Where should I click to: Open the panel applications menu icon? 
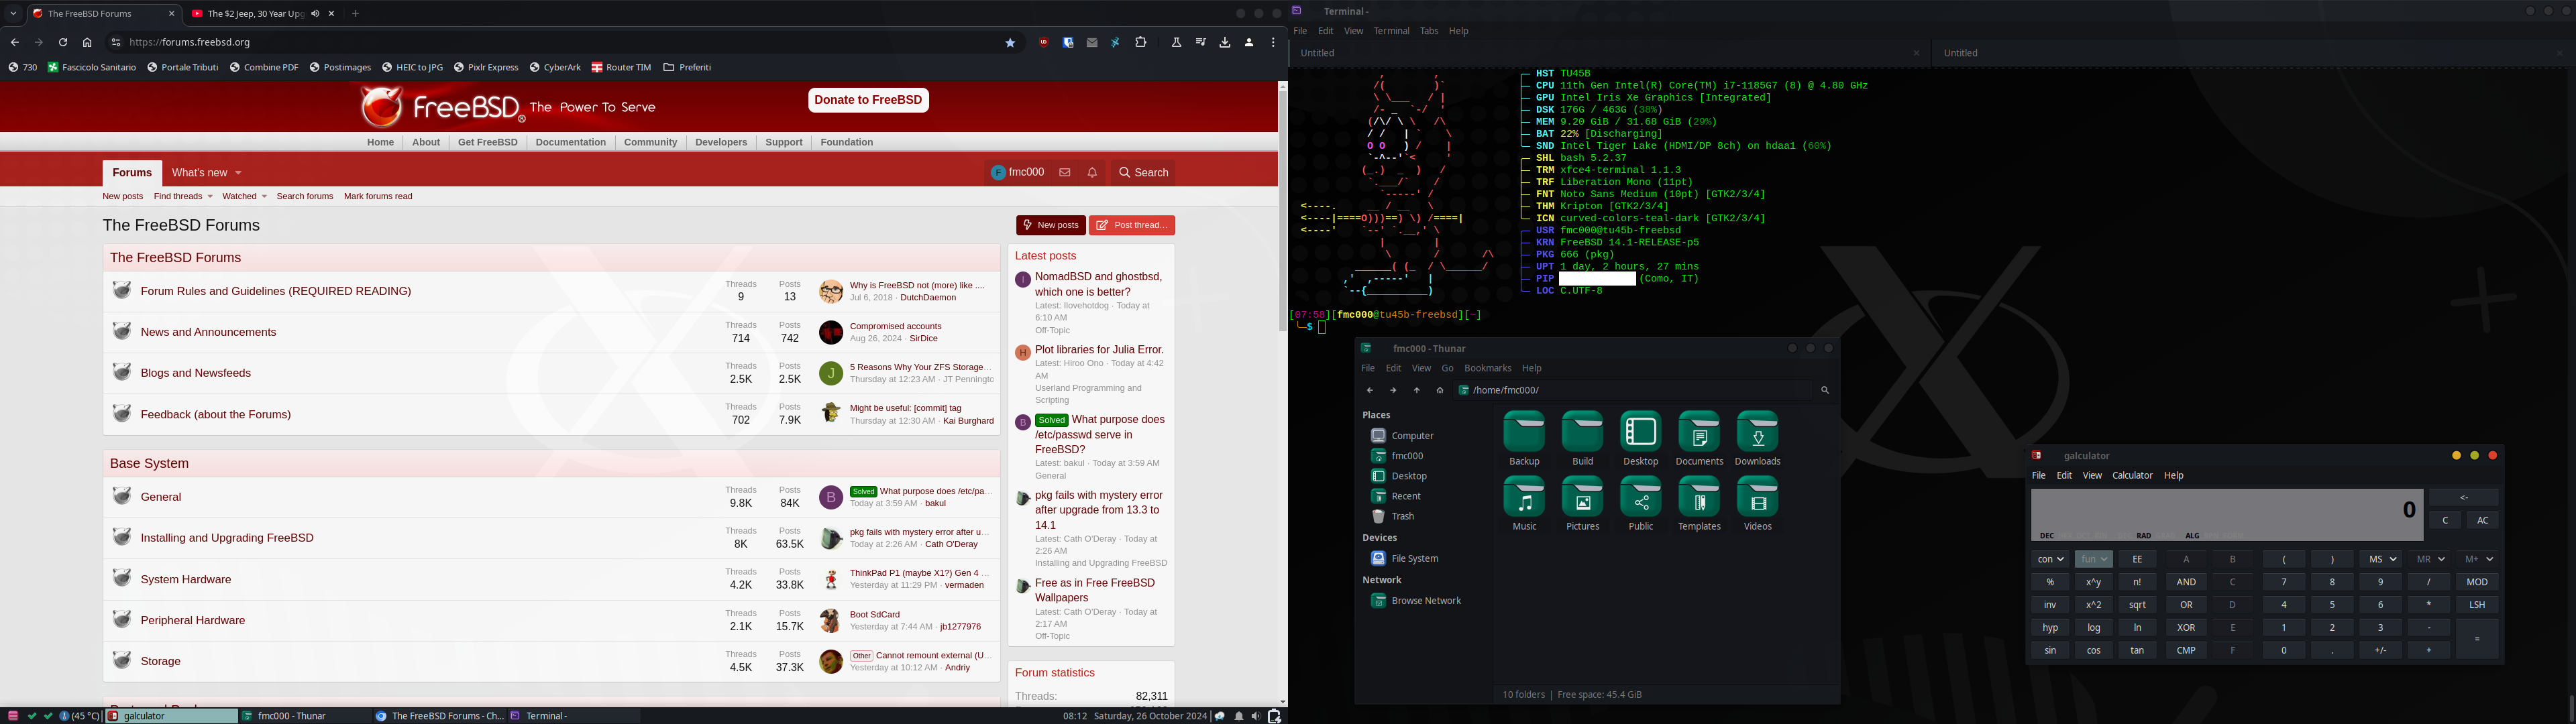coord(13,716)
